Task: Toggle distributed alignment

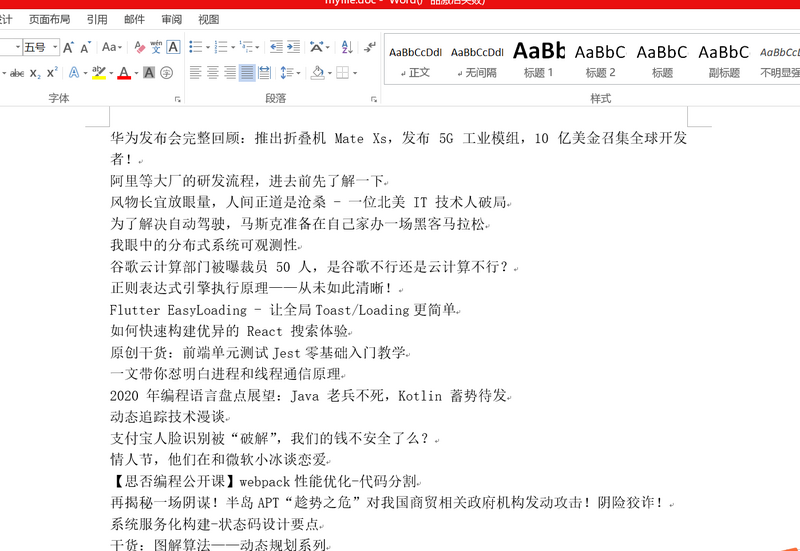Action: click(264, 73)
